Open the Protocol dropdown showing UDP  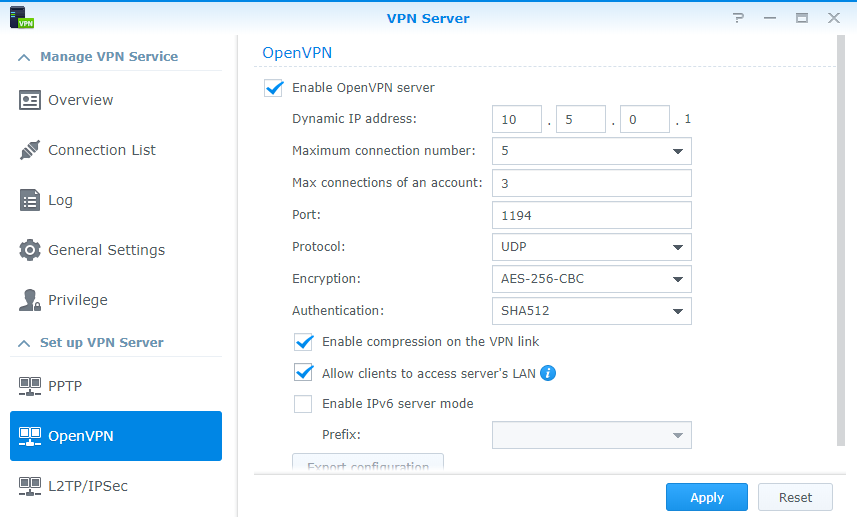[x=592, y=247]
